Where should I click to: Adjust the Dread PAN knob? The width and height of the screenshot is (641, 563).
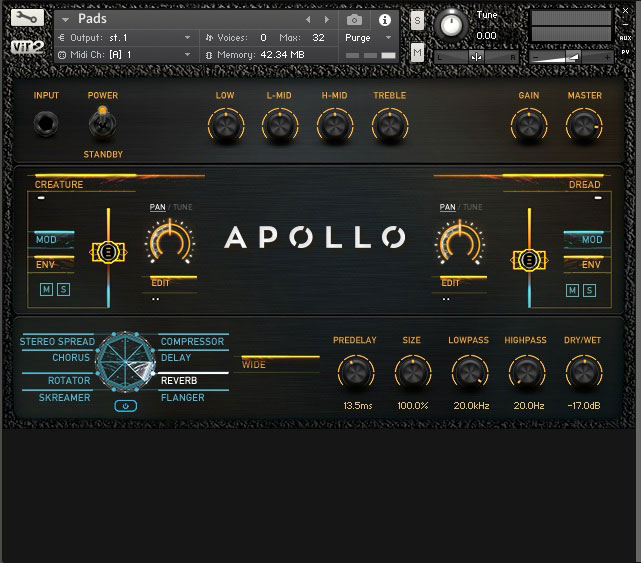coord(460,242)
